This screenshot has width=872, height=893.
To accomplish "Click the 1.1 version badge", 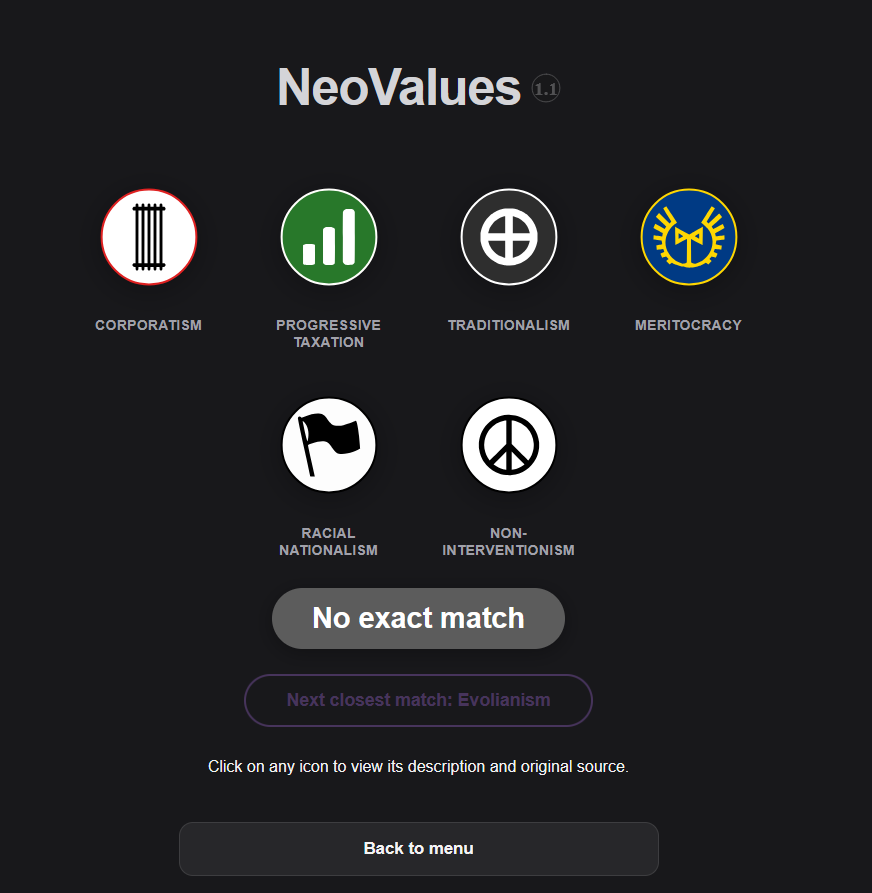I will pos(546,89).
